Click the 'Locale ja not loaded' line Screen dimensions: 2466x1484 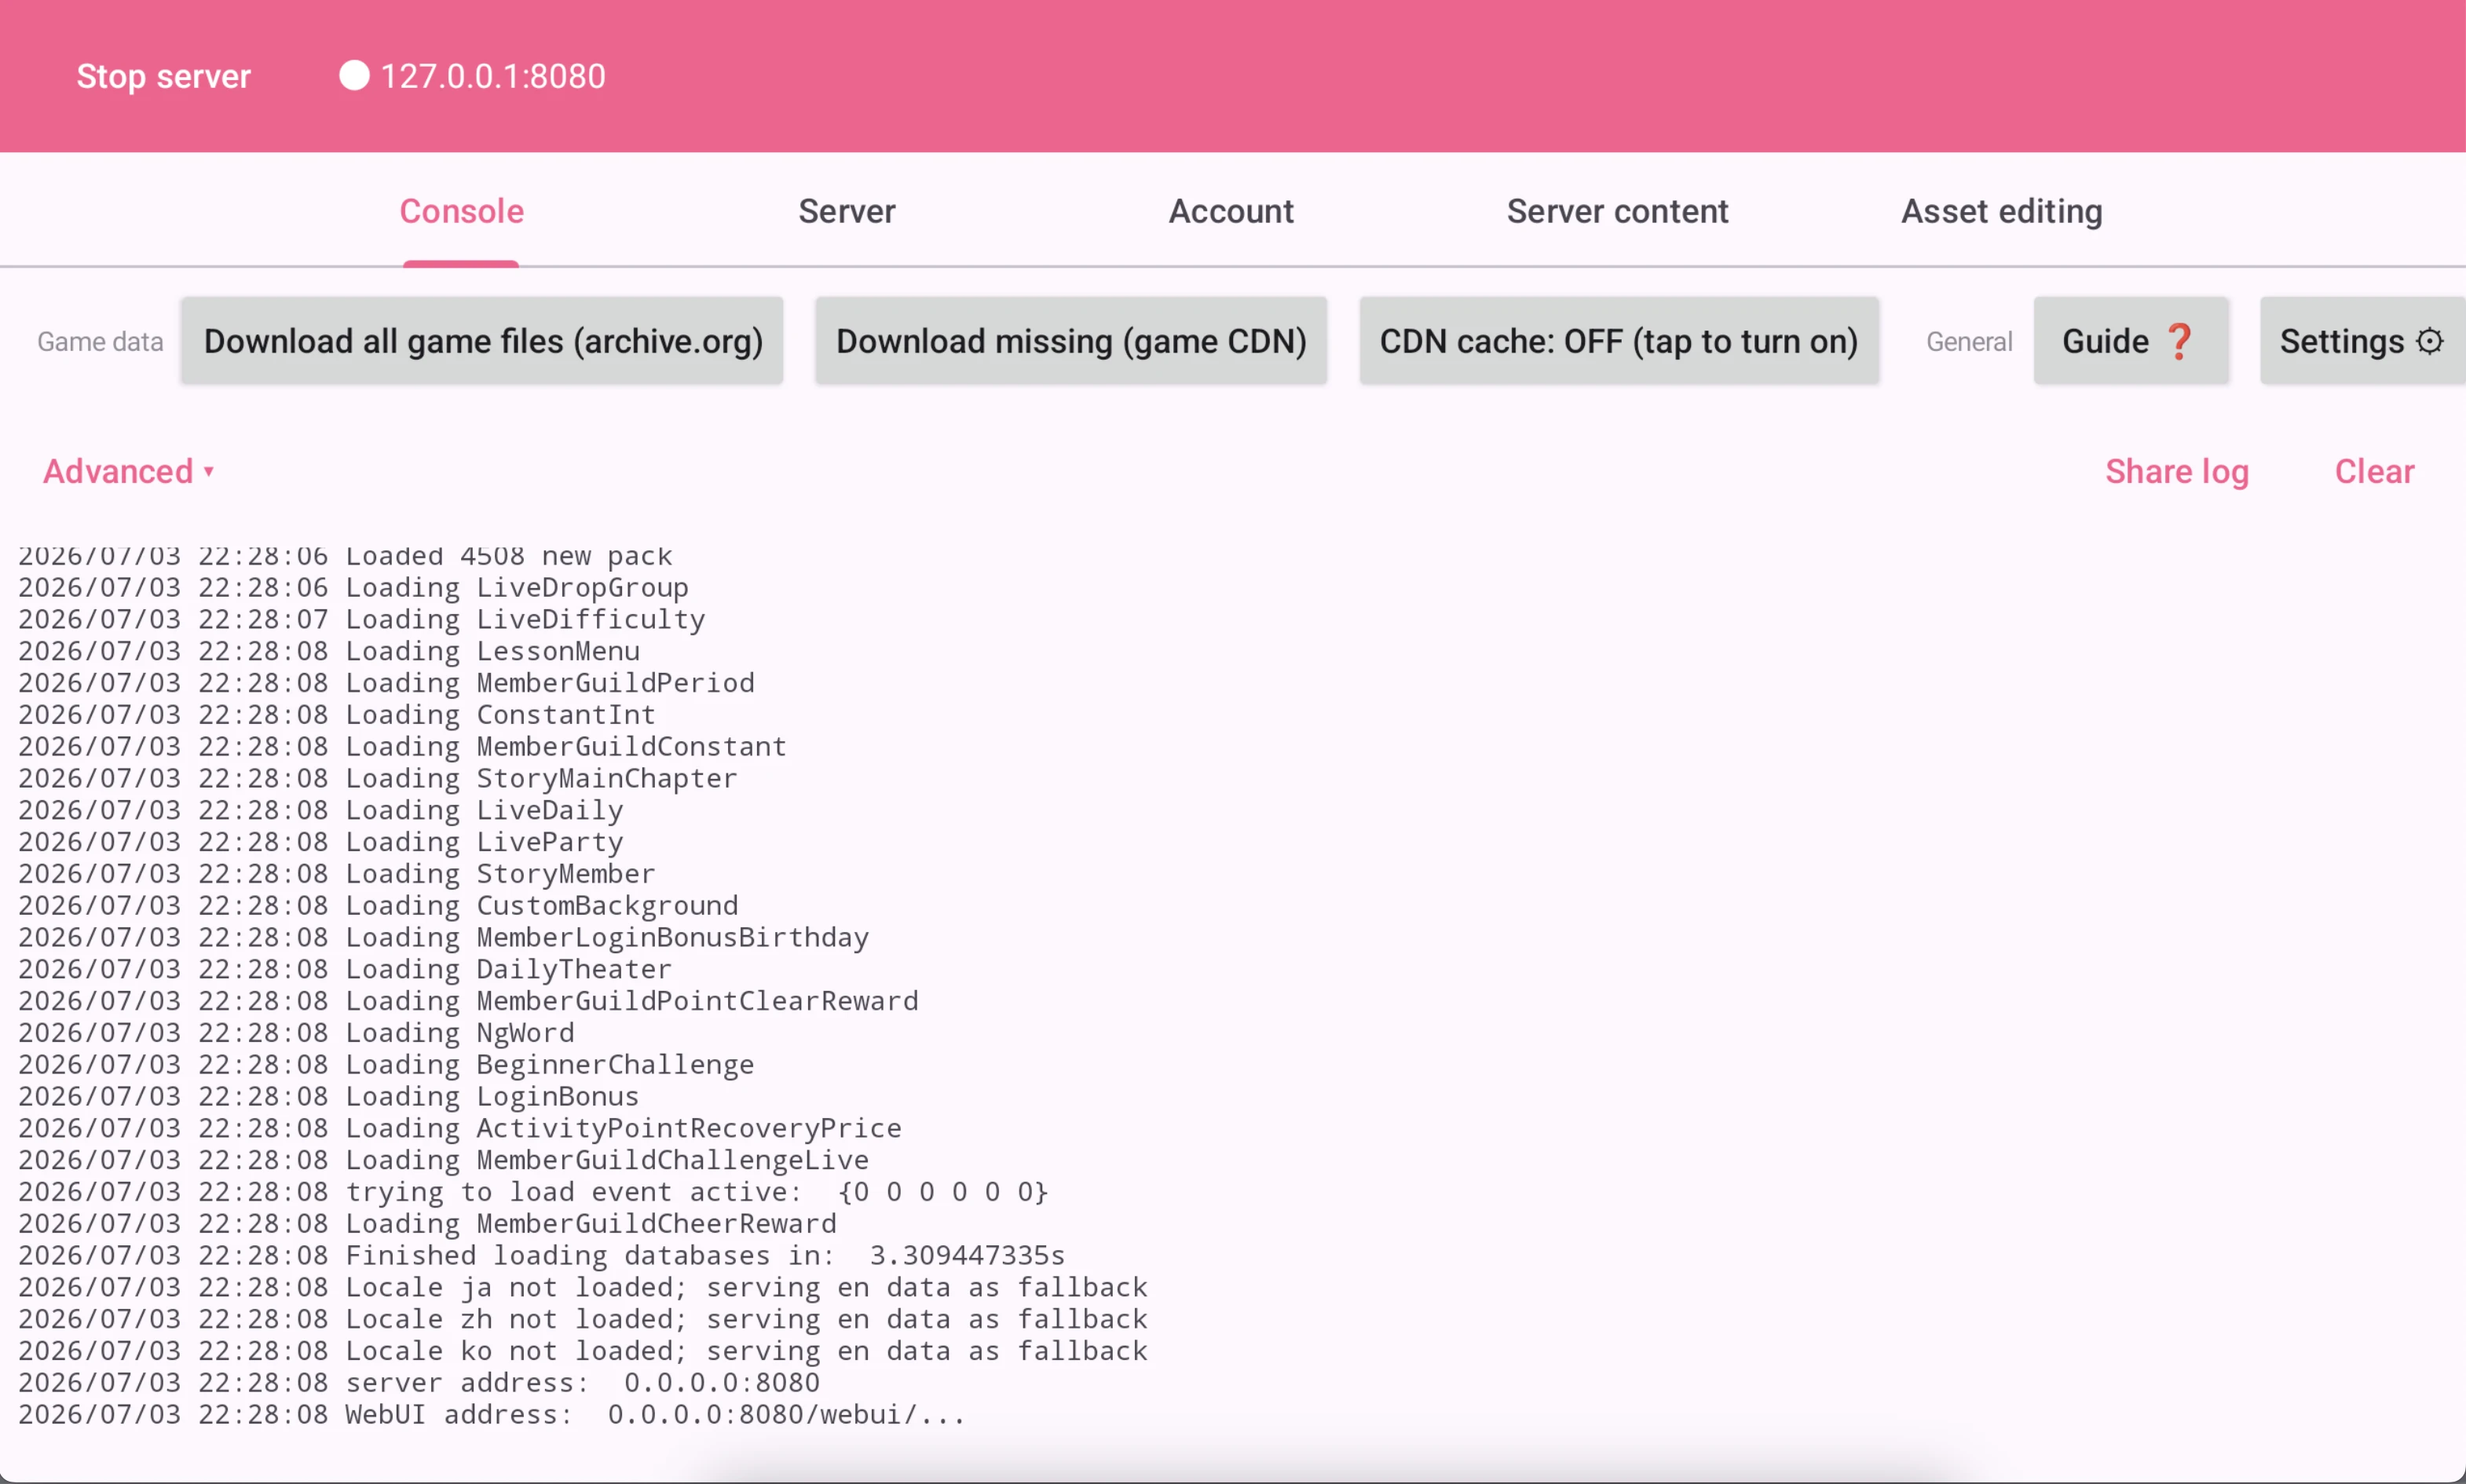583,1287
